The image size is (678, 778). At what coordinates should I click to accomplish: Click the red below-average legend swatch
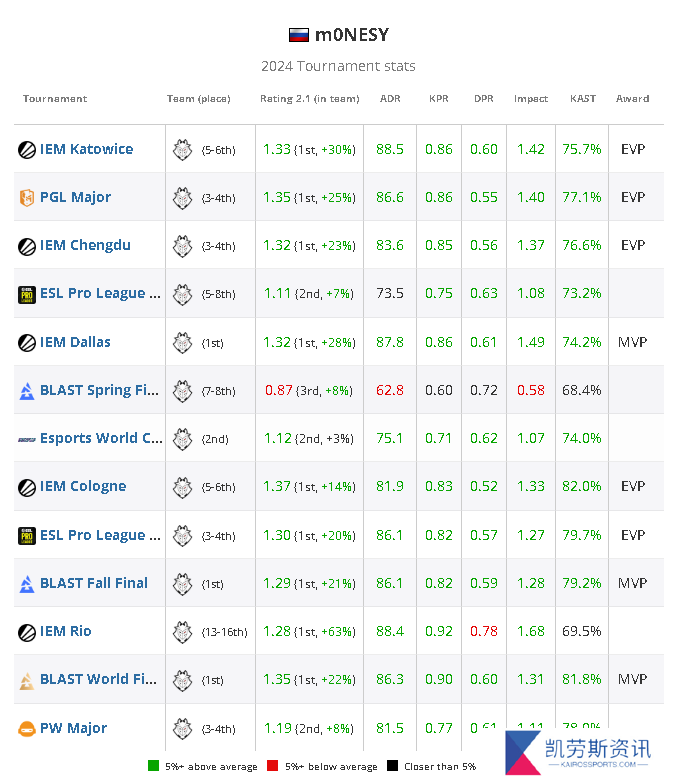[x=271, y=766]
